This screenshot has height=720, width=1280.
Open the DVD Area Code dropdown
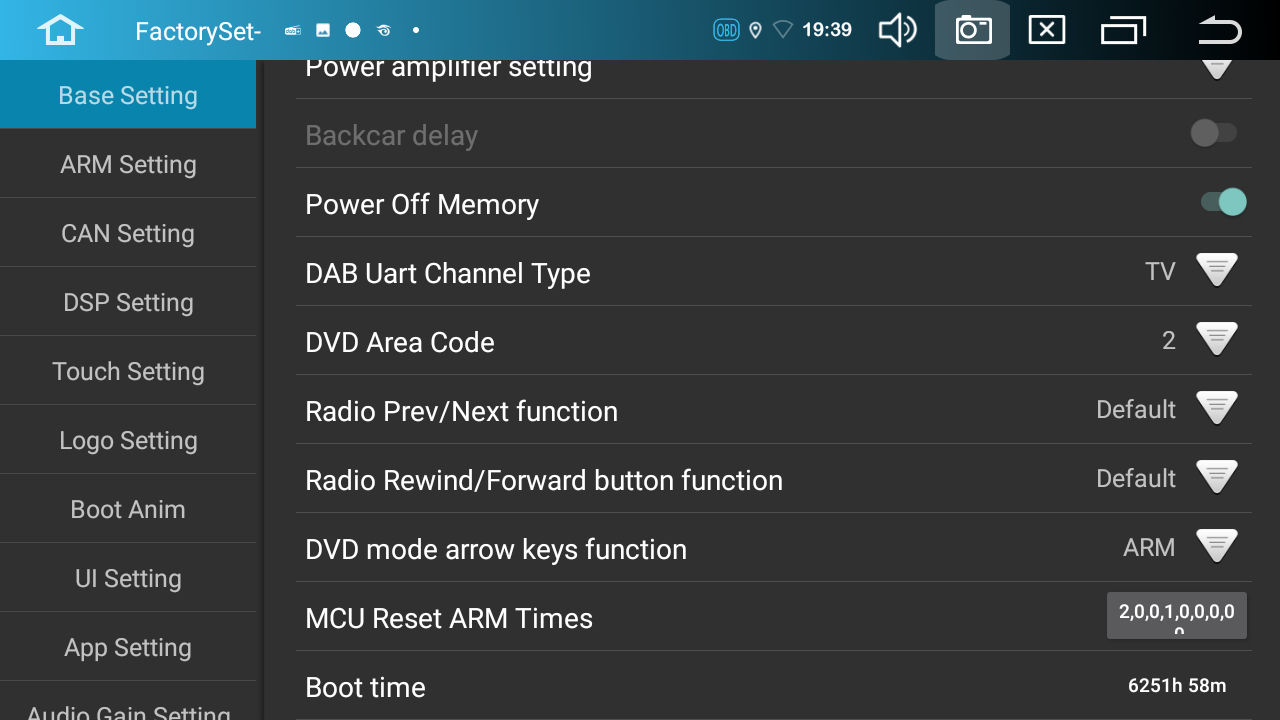click(1217, 340)
